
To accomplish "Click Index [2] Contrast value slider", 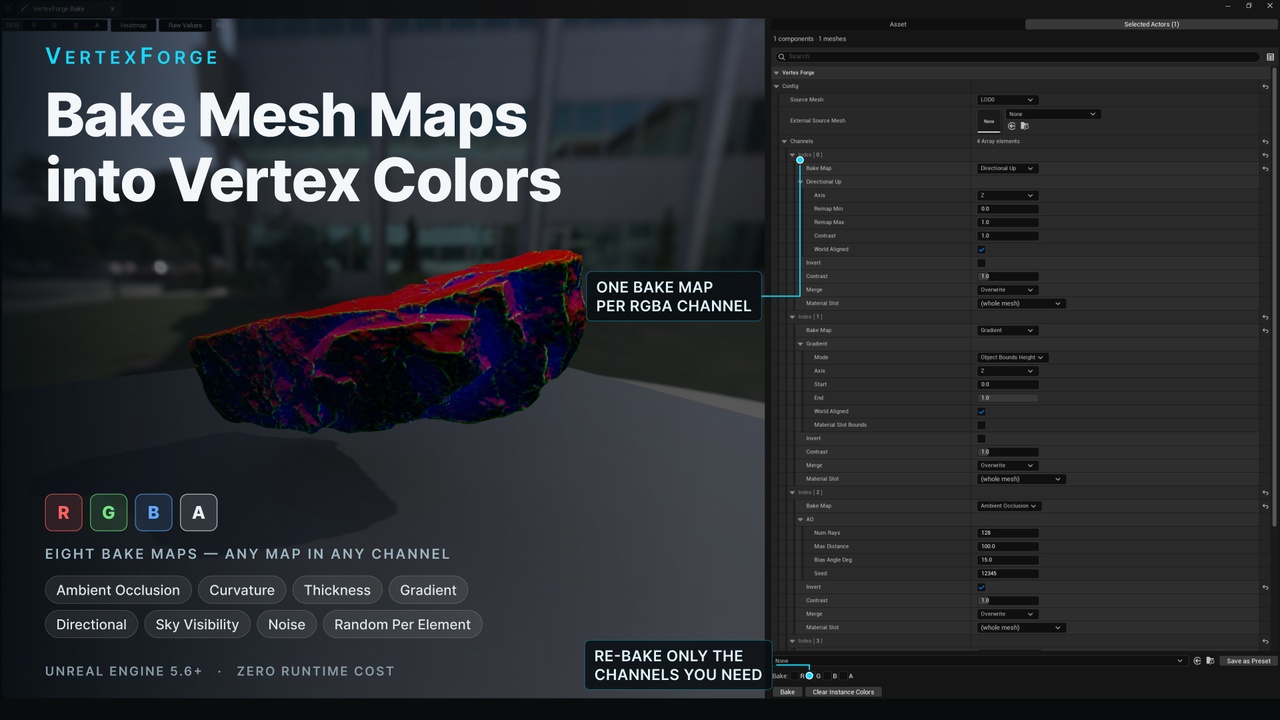I will (x=1007, y=600).
